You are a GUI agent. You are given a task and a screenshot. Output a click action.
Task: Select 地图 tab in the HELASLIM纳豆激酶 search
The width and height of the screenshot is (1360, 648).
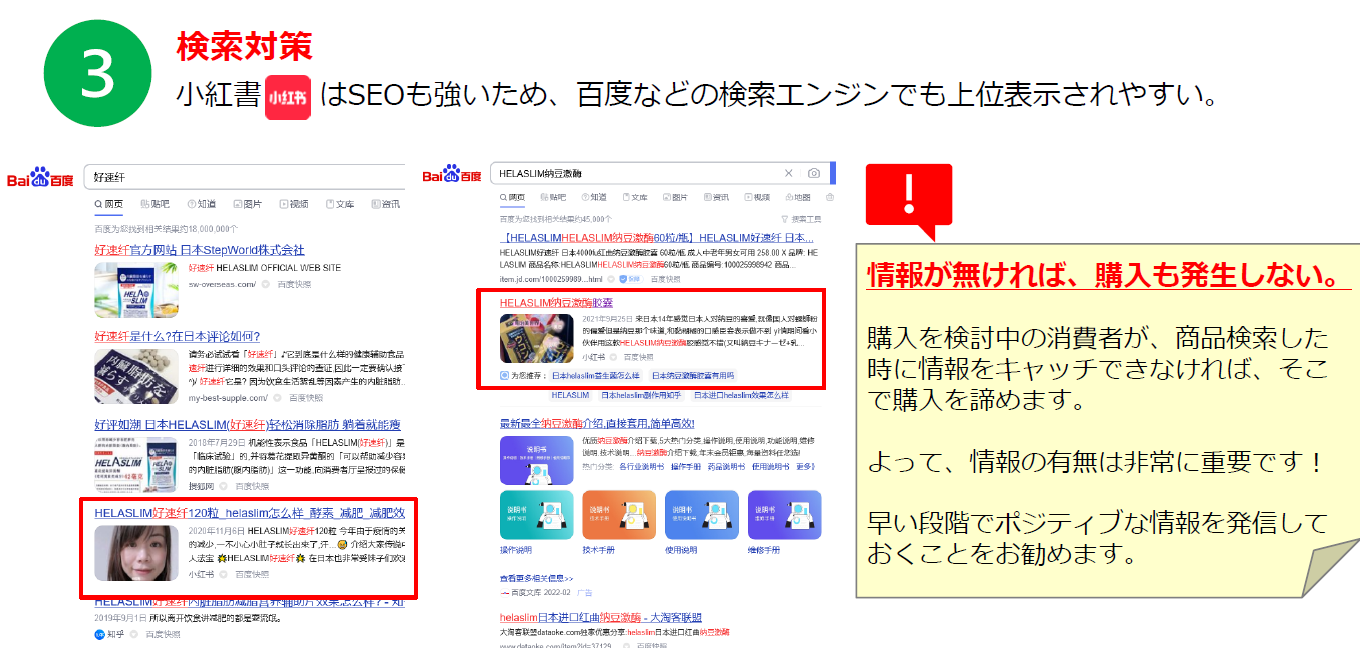(x=796, y=198)
